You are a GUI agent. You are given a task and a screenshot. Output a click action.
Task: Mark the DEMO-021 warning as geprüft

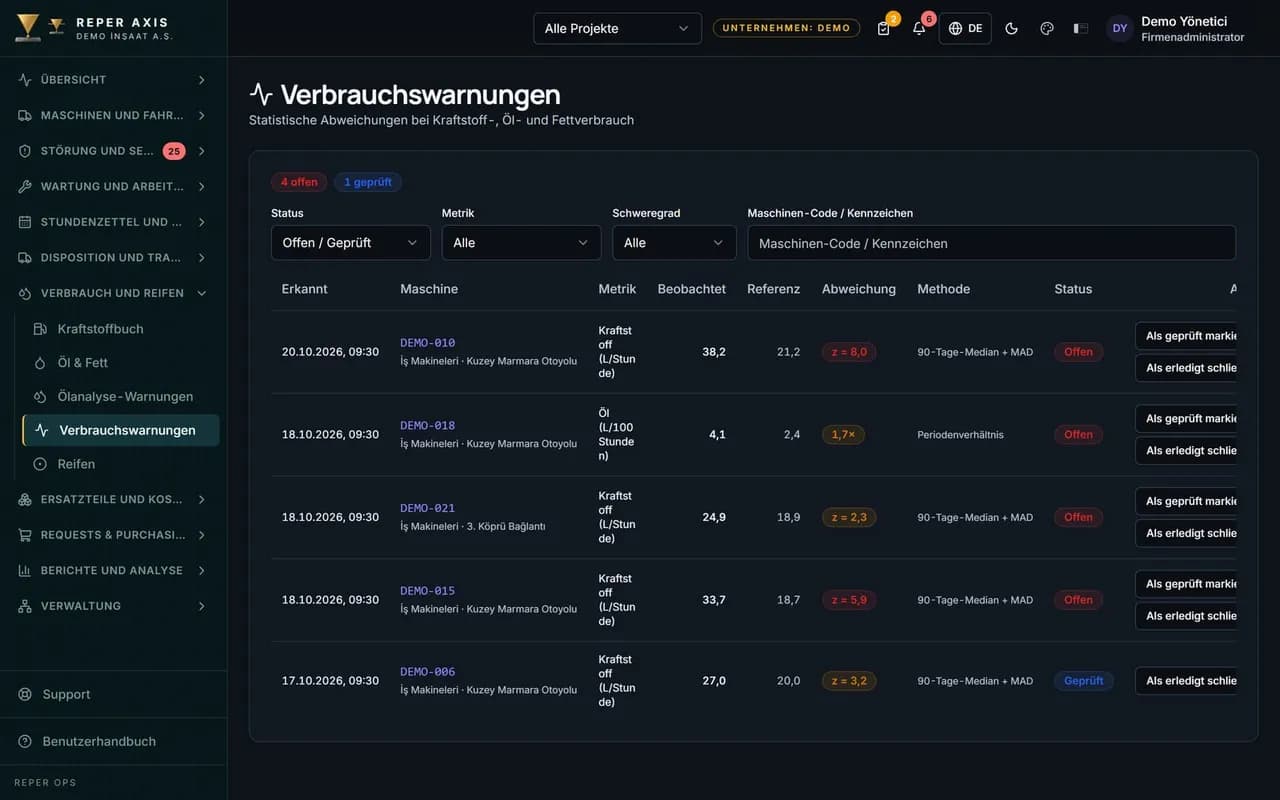1187,501
